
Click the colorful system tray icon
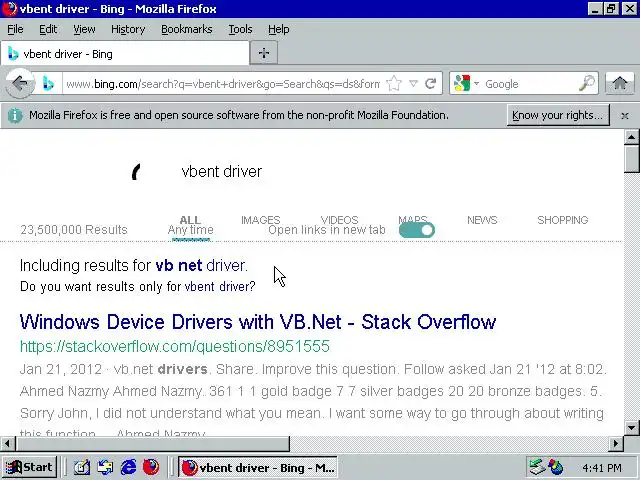pos(555,467)
